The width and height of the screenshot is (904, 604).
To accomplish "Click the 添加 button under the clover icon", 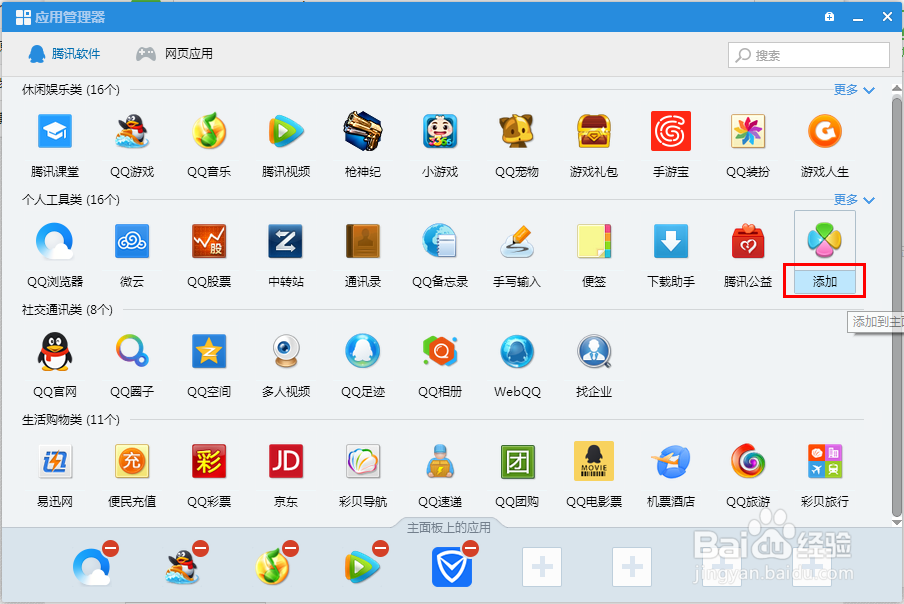I will click(x=824, y=281).
